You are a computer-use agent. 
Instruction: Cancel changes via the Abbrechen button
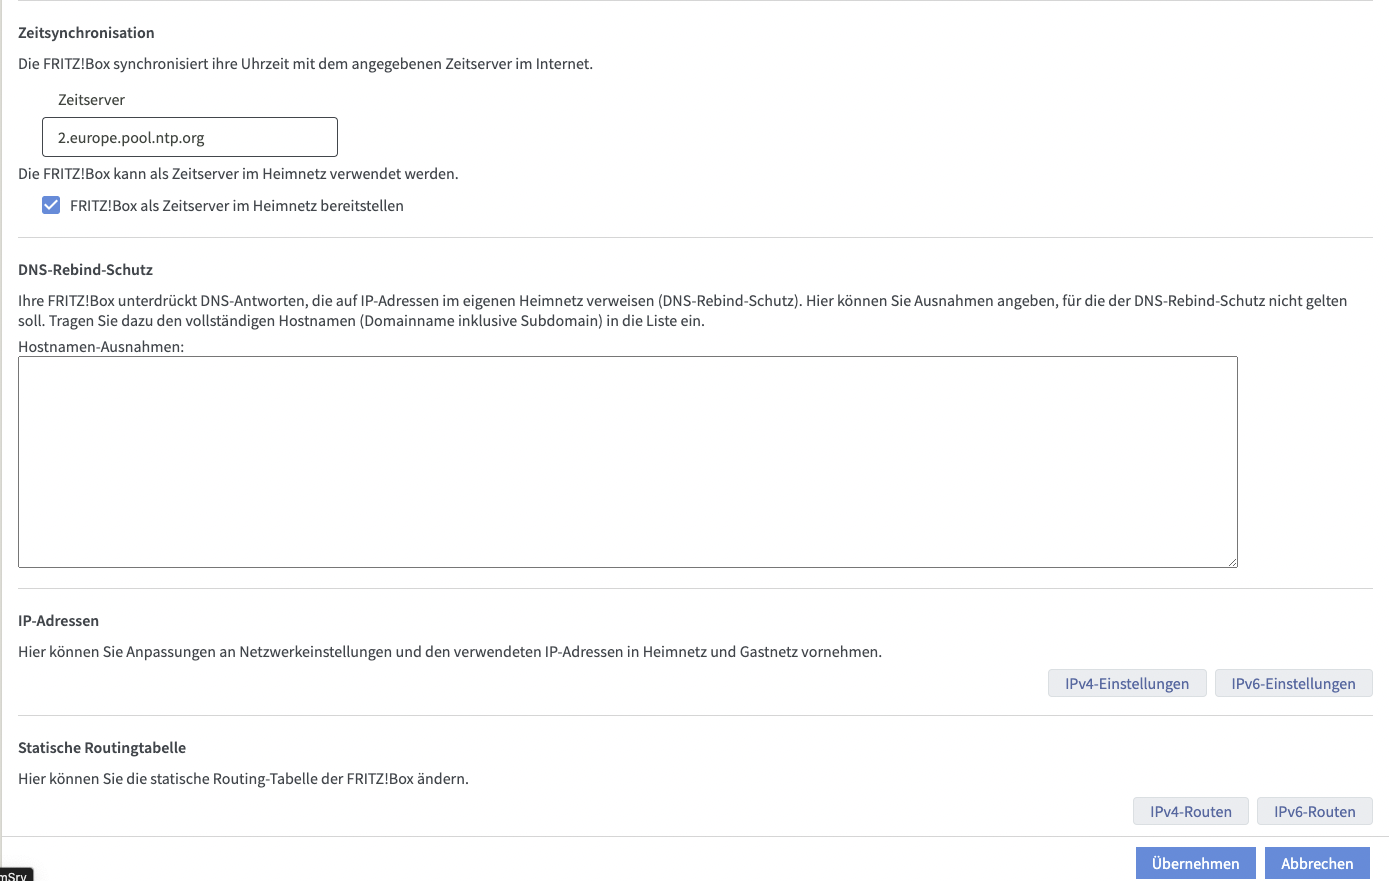coord(1317,862)
